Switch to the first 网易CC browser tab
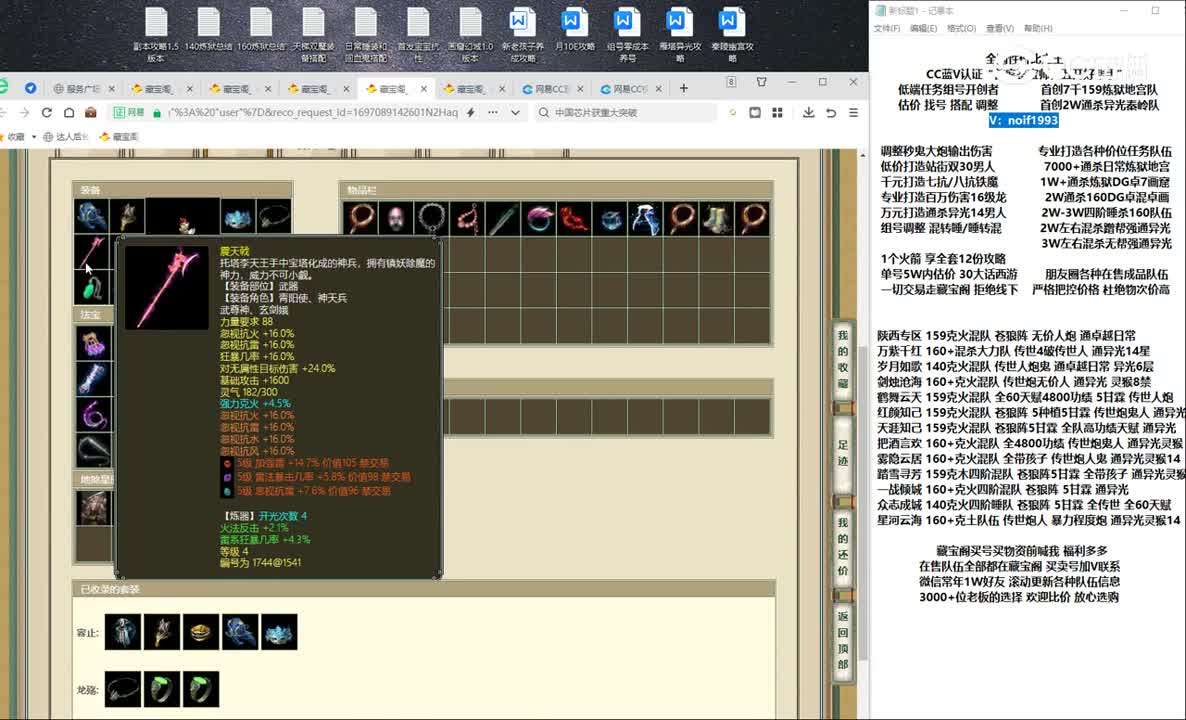Viewport: 1186px width, 720px height. coord(552,88)
